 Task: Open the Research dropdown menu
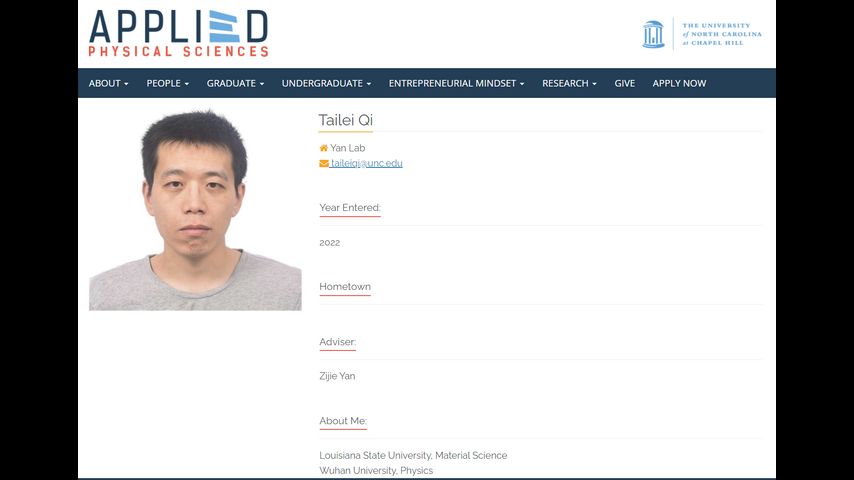coord(569,83)
